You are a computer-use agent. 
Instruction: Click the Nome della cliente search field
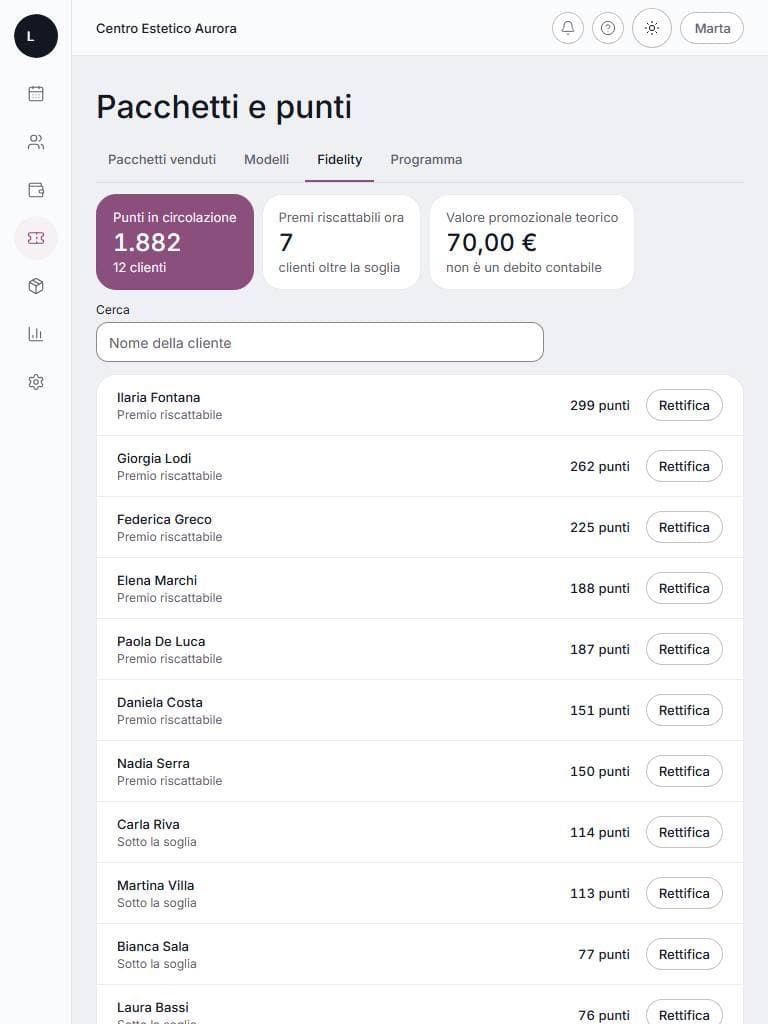[320, 342]
